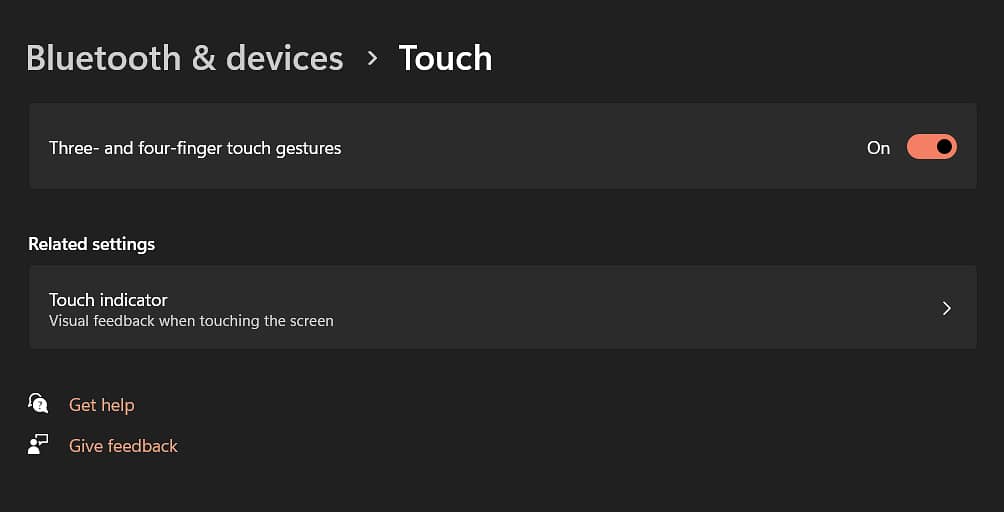1004x512 pixels.
Task: Click the breadcrumb chevron separator
Action: [x=372, y=58]
